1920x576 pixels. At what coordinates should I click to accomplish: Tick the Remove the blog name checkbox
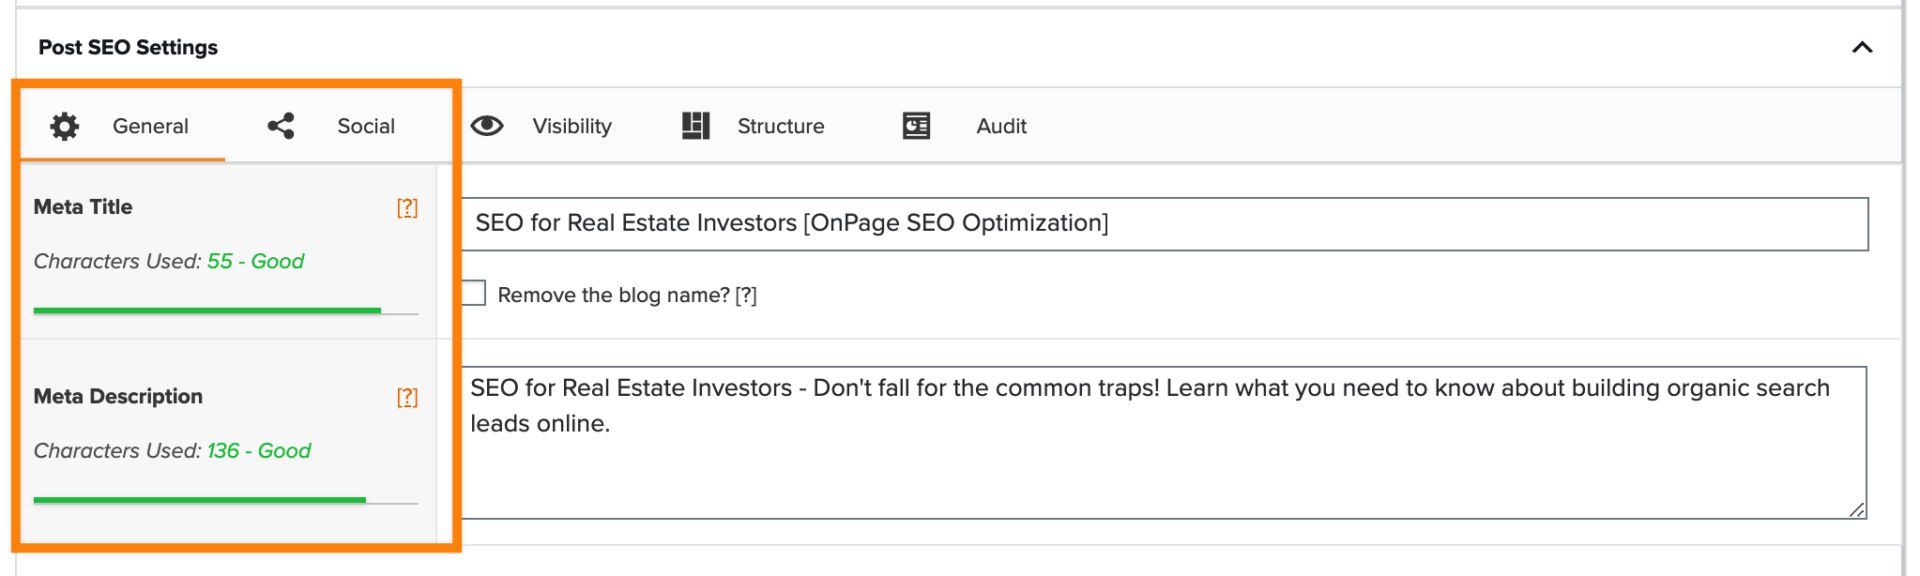(x=473, y=293)
